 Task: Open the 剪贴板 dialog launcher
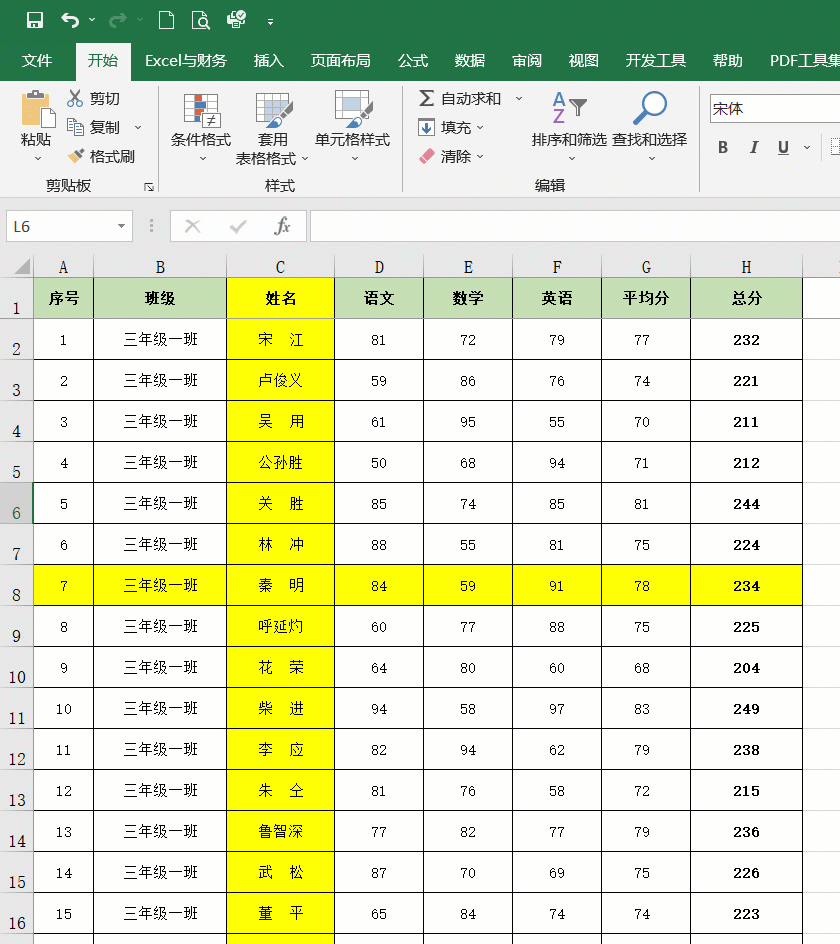tap(149, 187)
